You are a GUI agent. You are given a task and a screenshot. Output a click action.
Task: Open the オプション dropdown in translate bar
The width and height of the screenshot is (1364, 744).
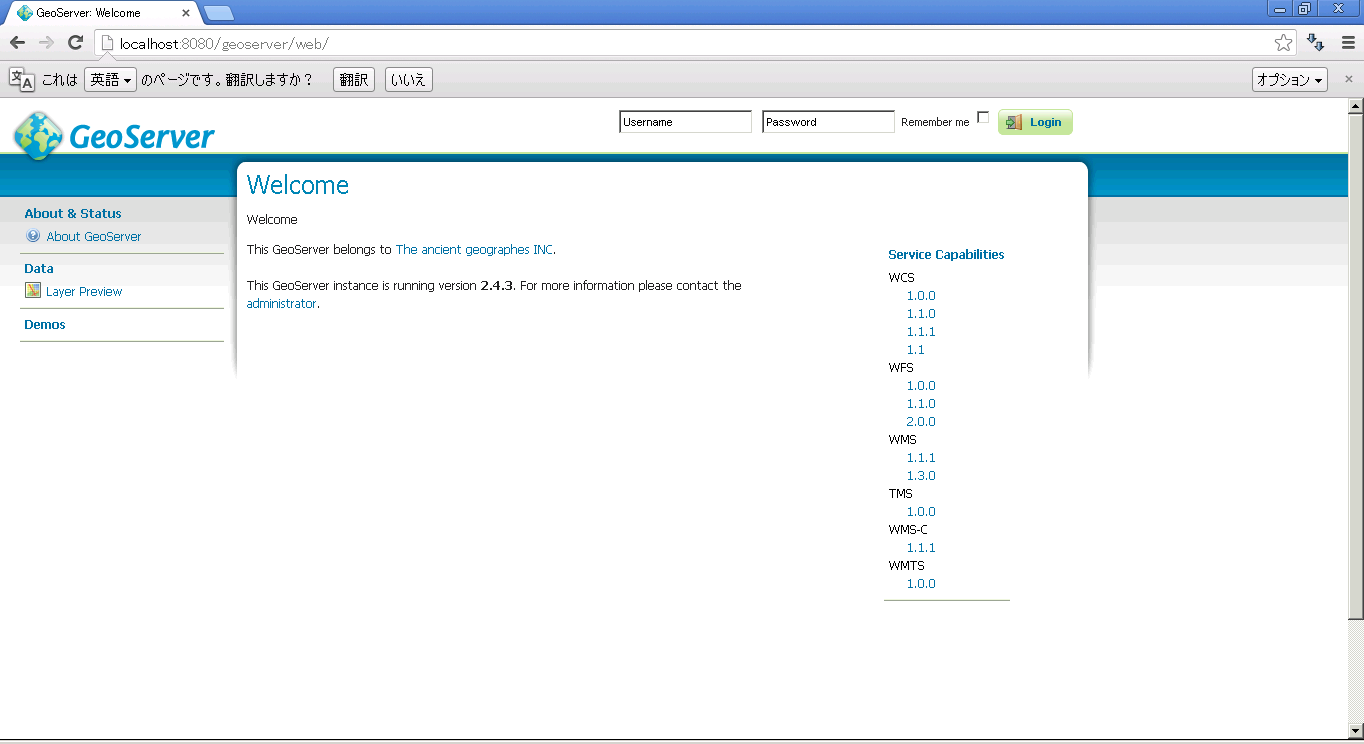click(1289, 80)
